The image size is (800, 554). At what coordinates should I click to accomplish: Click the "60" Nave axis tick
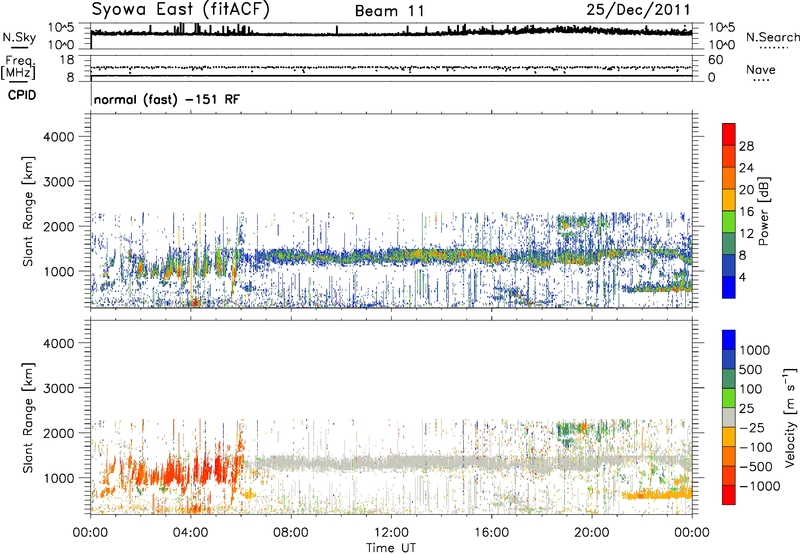coord(715,60)
